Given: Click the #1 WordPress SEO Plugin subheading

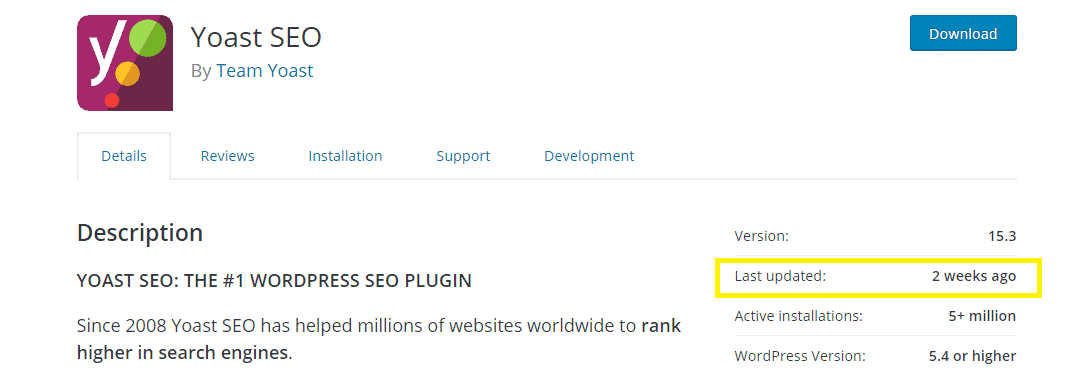Looking at the screenshot, I should tap(274, 281).
